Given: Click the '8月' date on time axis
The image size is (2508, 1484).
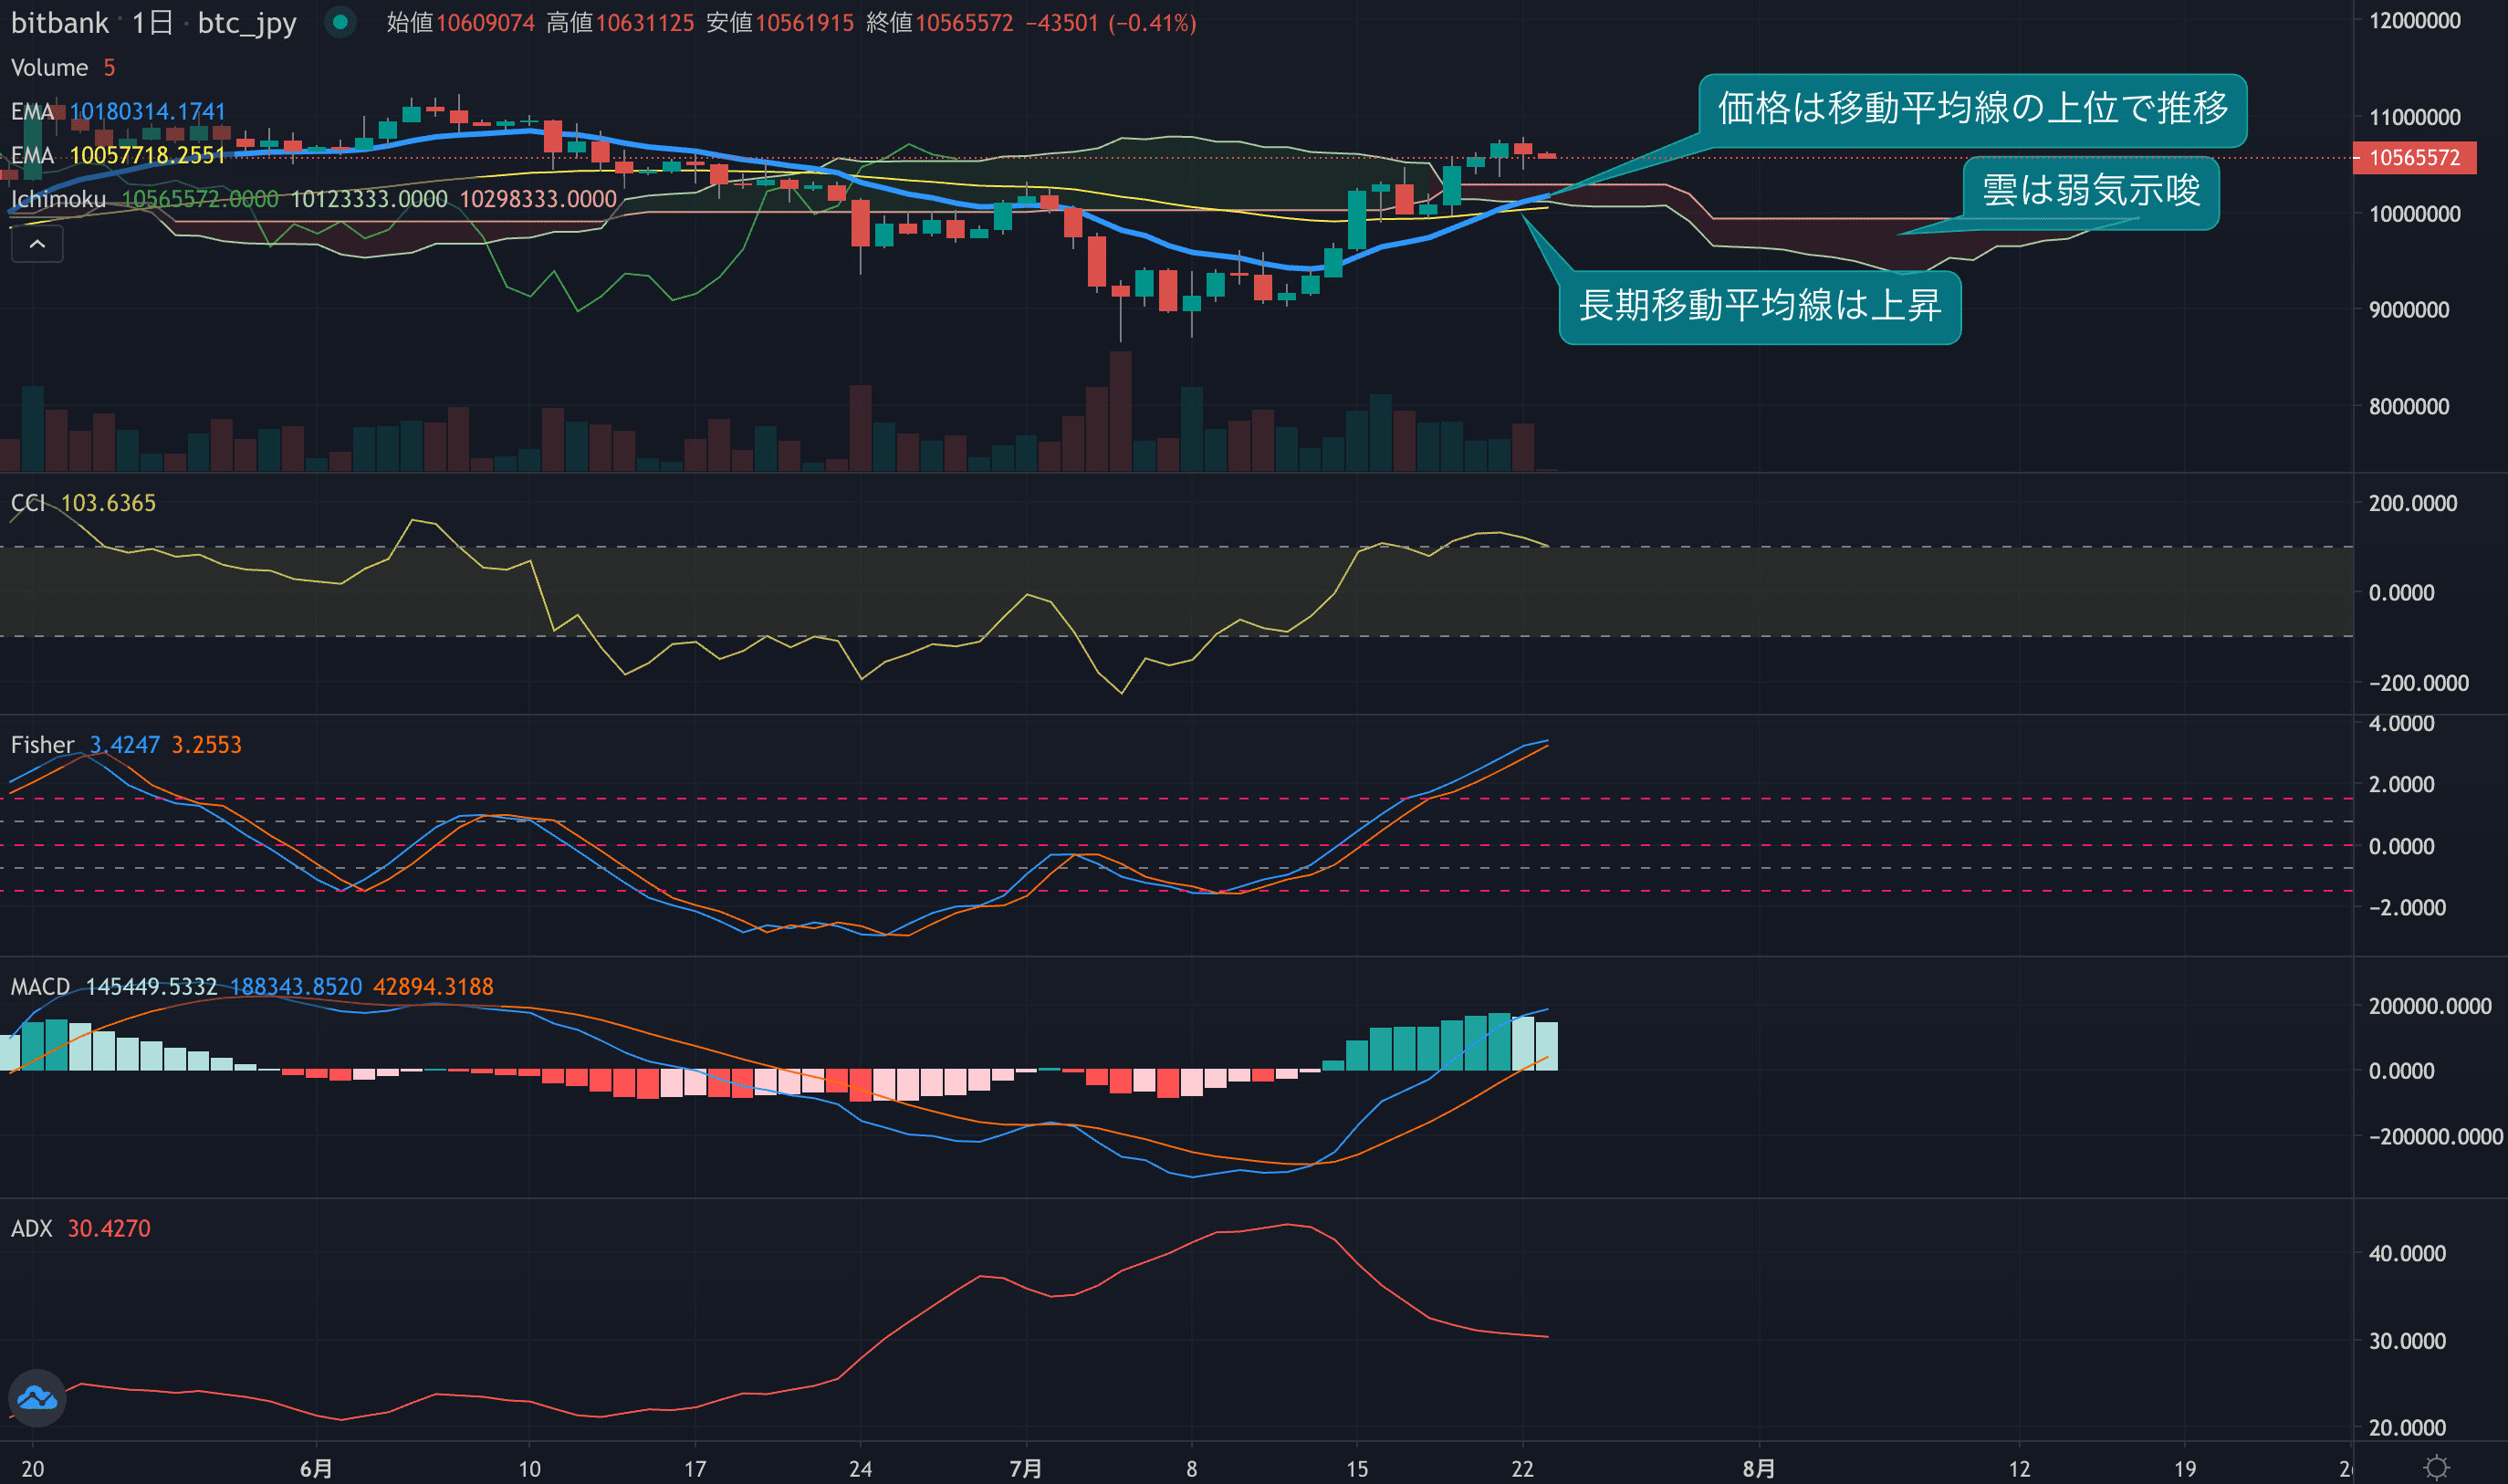Looking at the screenshot, I should click(1758, 1468).
